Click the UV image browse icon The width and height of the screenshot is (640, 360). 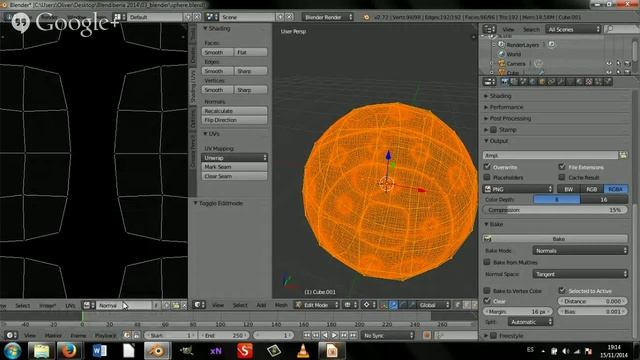[89, 305]
